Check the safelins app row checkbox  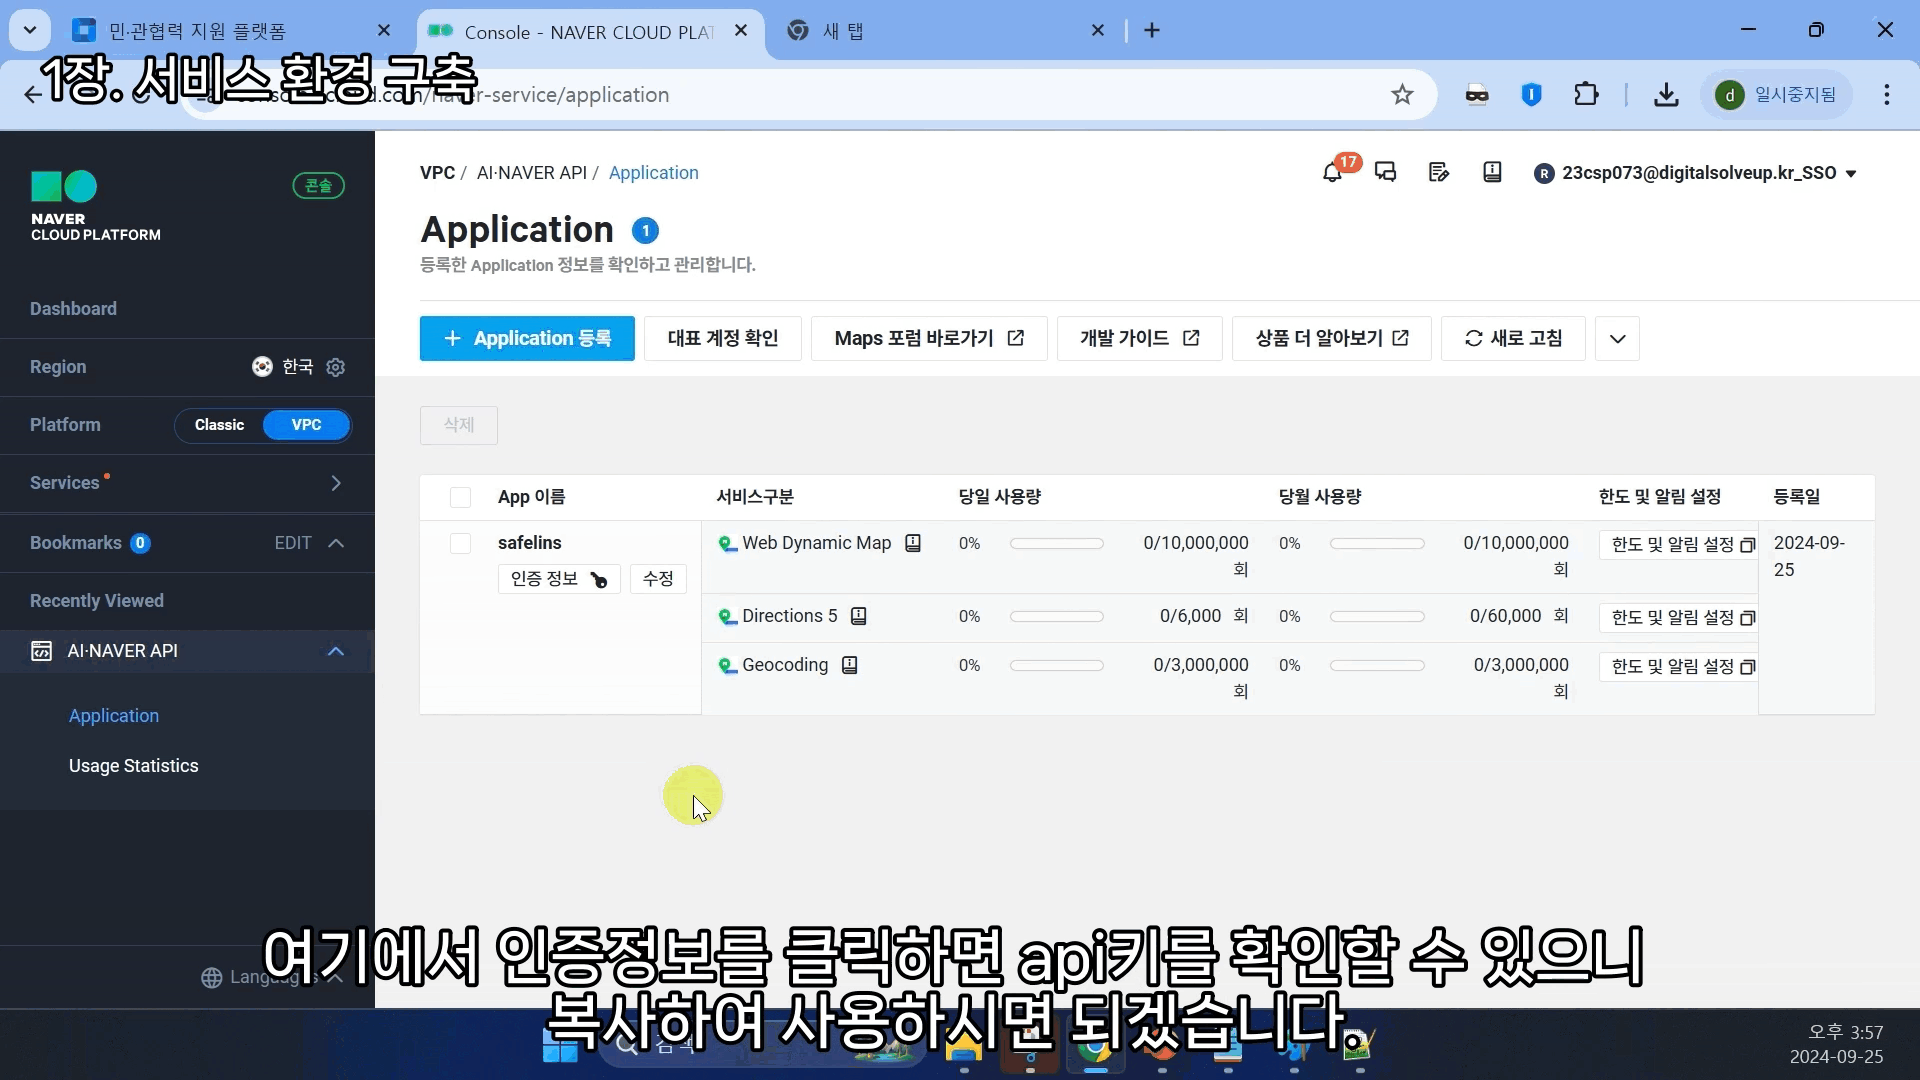[460, 543]
